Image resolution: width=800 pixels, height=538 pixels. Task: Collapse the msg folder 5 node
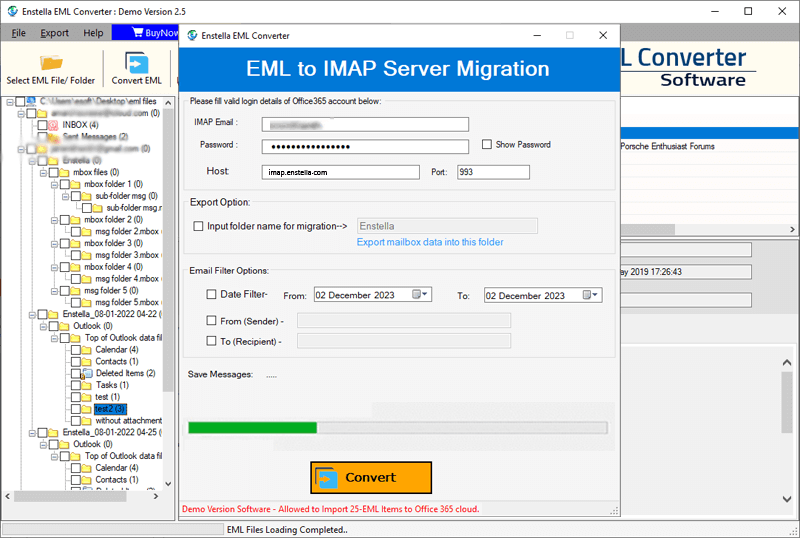[x=55, y=291]
